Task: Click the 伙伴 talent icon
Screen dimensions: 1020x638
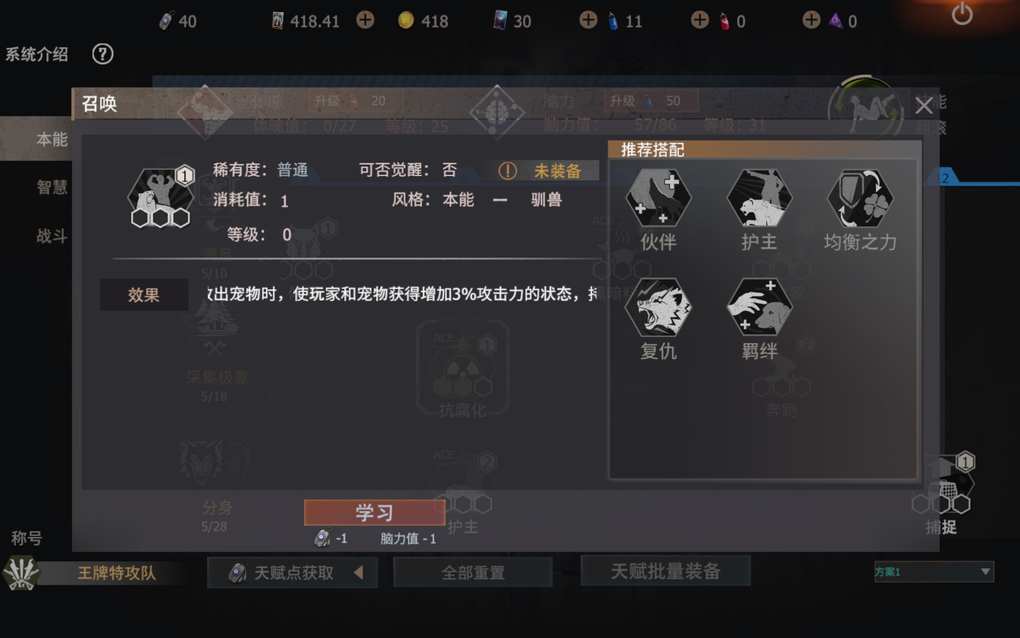Action: [658, 198]
